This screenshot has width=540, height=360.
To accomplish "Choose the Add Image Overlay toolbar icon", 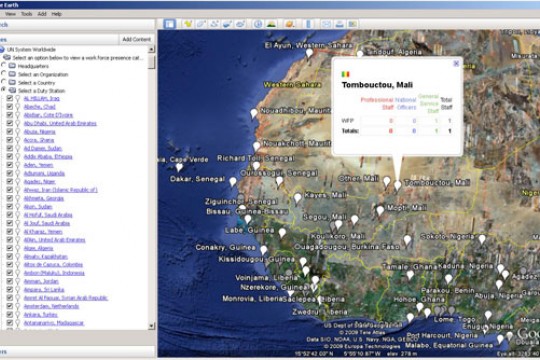I will click(227, 24).
